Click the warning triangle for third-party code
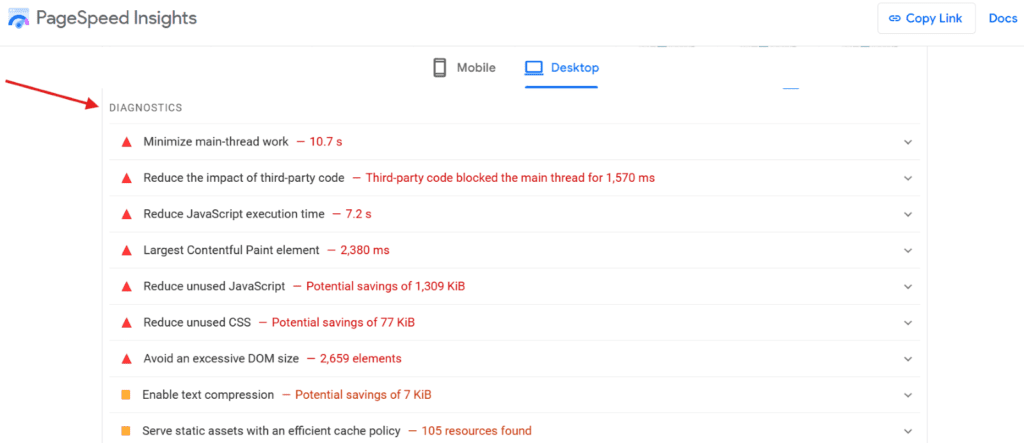 (x=126, y=178)
